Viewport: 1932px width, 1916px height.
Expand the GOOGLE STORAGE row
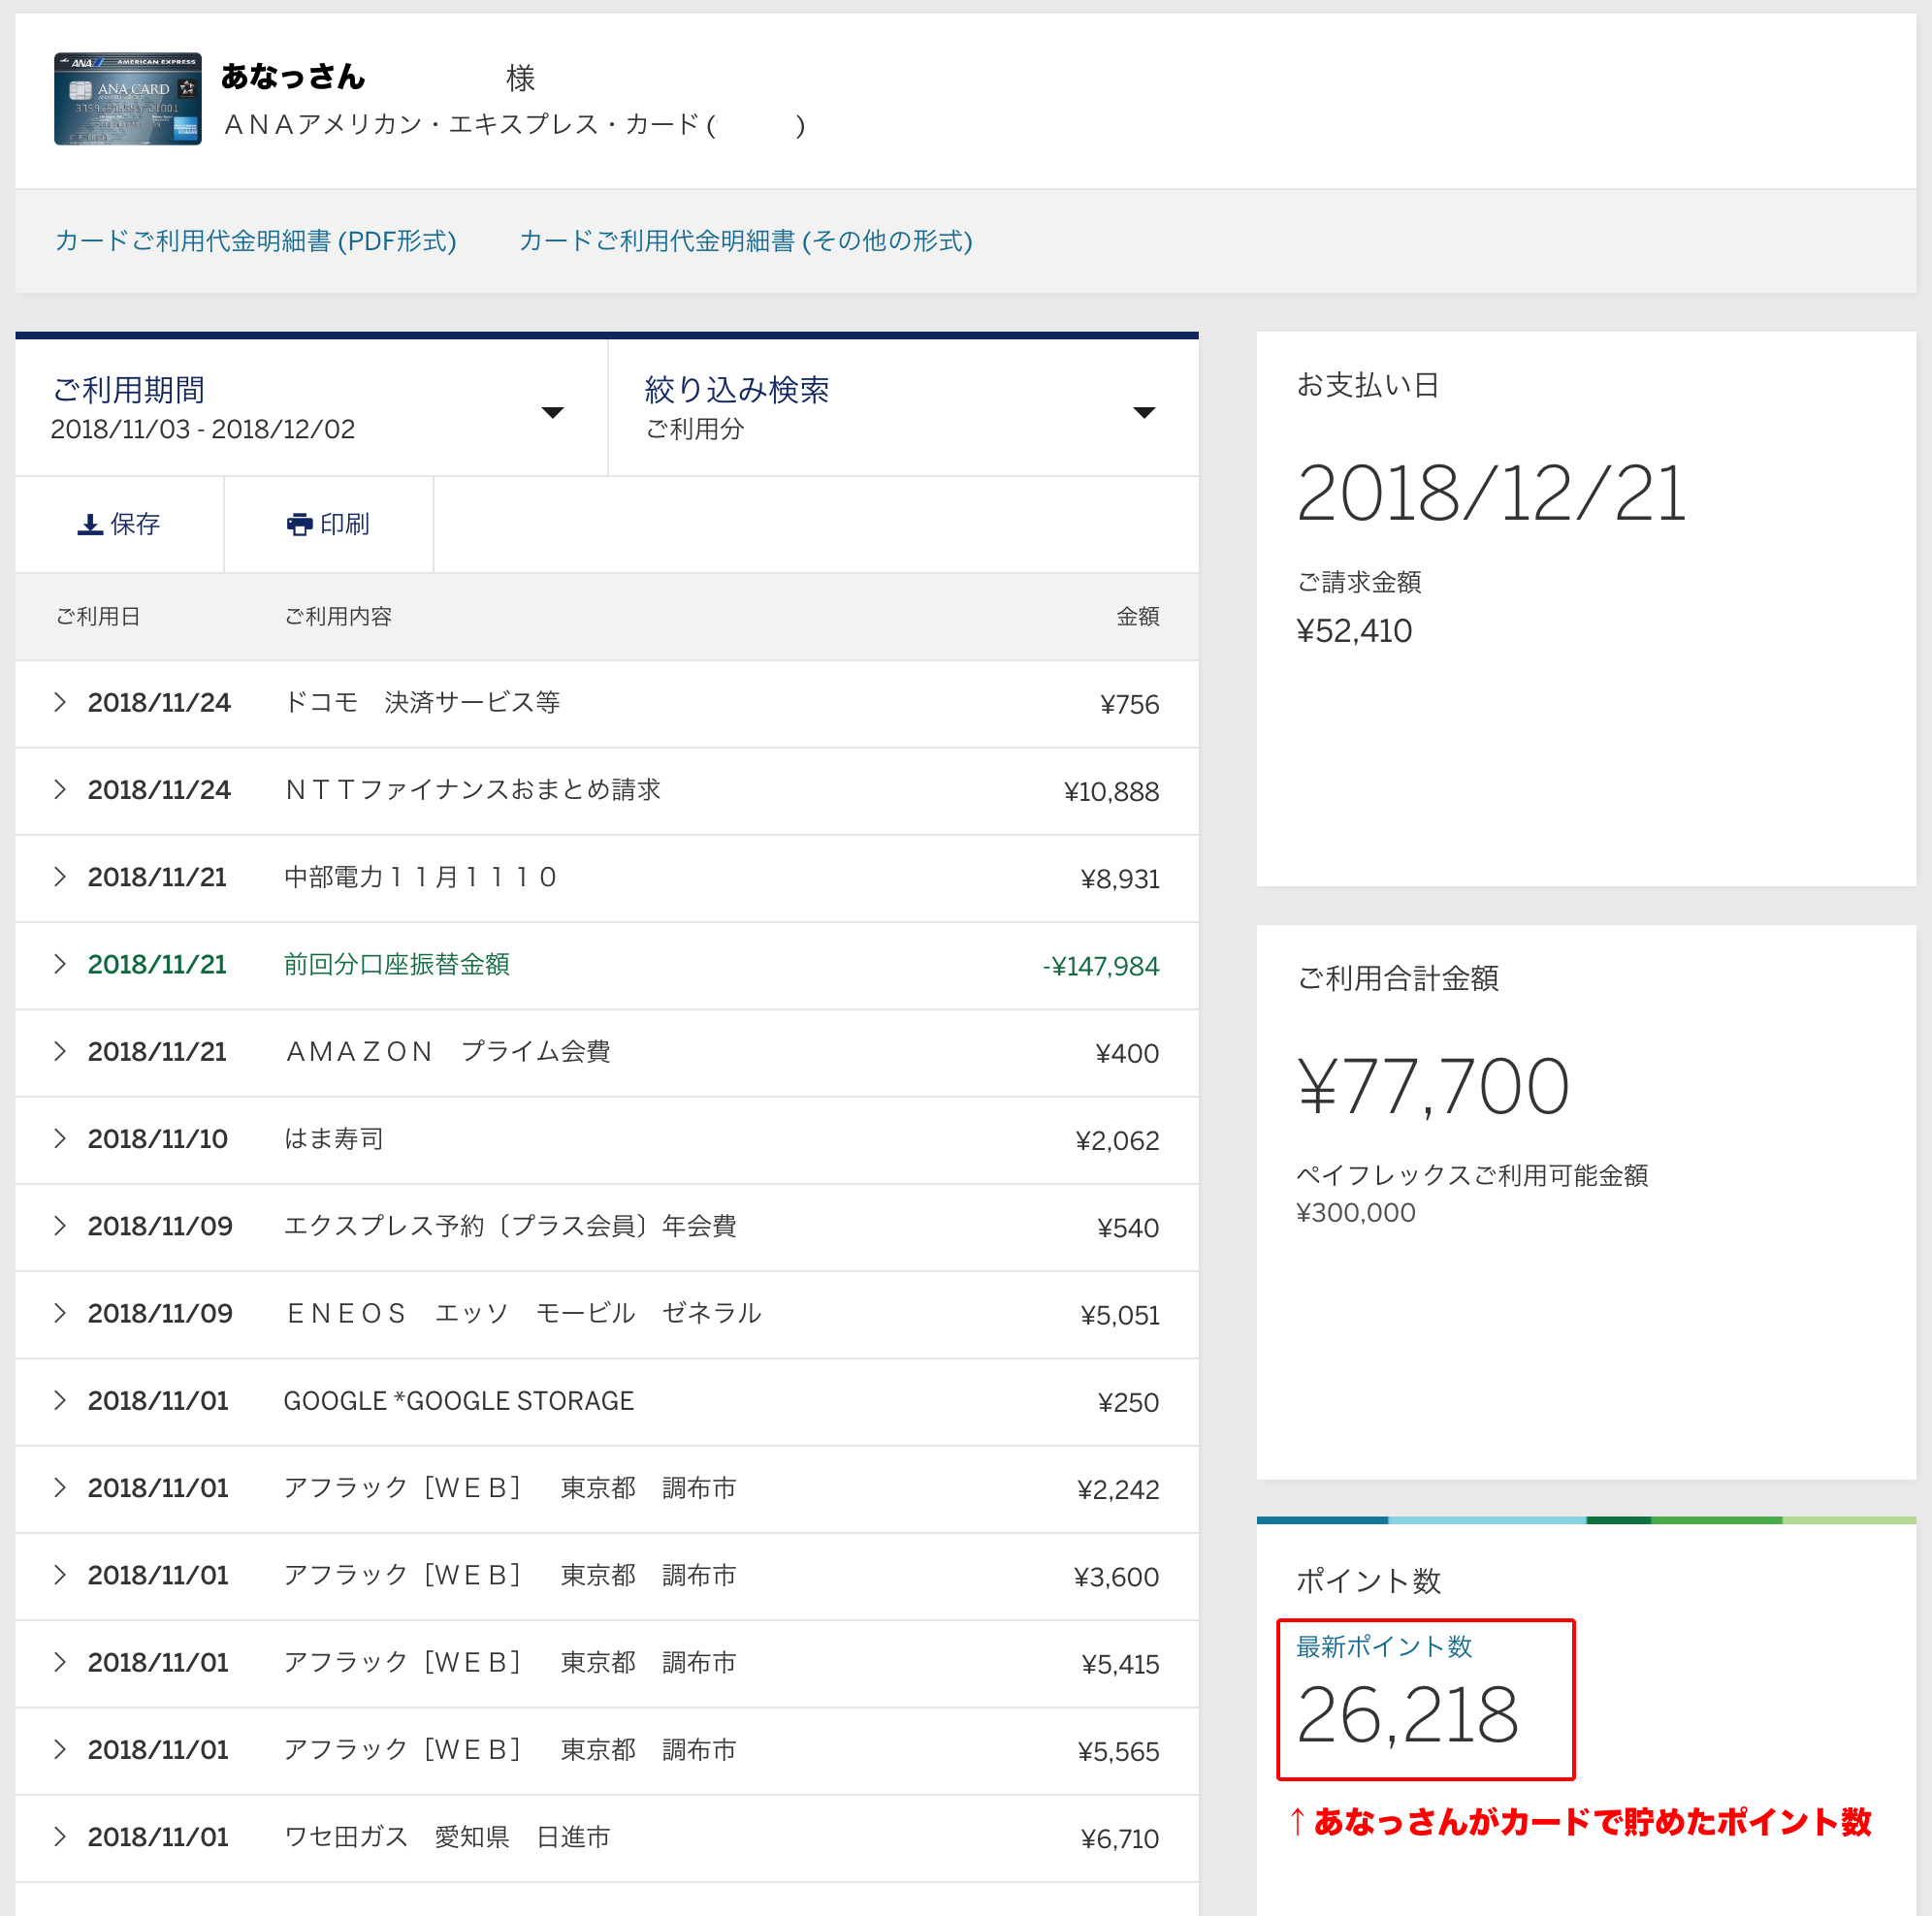[607, 1401]
